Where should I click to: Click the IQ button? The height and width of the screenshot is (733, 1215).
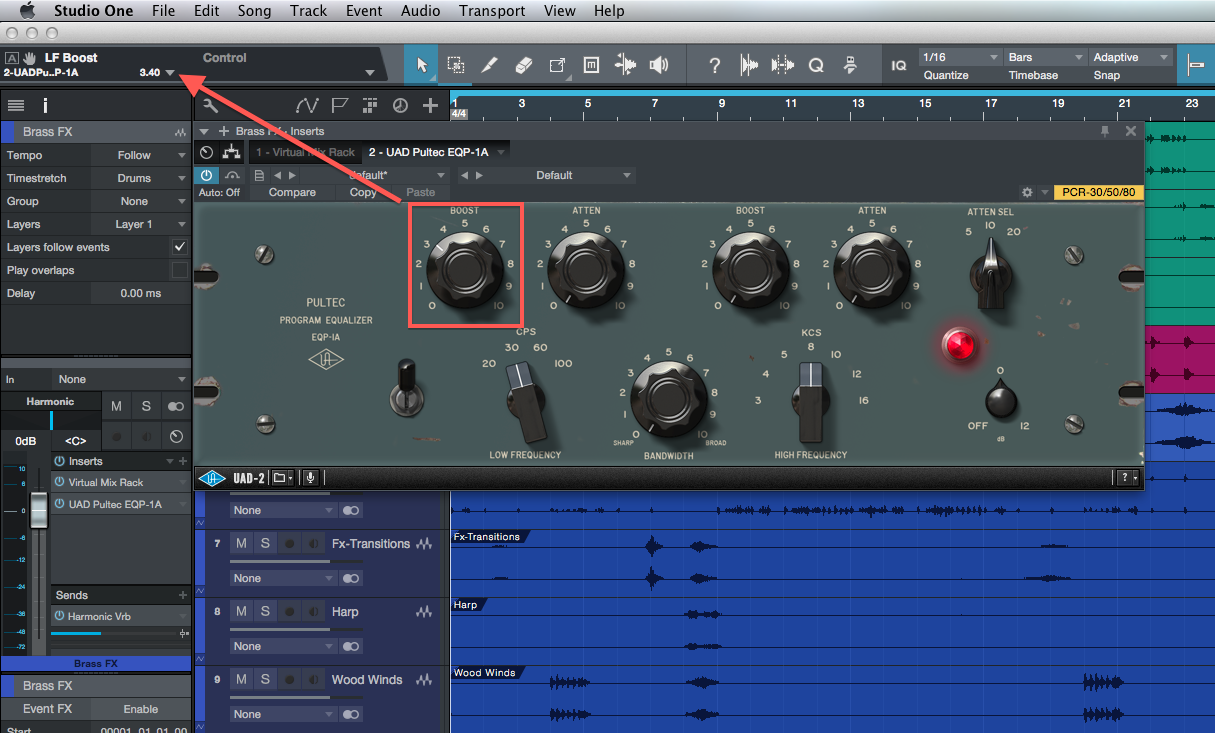click(x=899, y=65)
